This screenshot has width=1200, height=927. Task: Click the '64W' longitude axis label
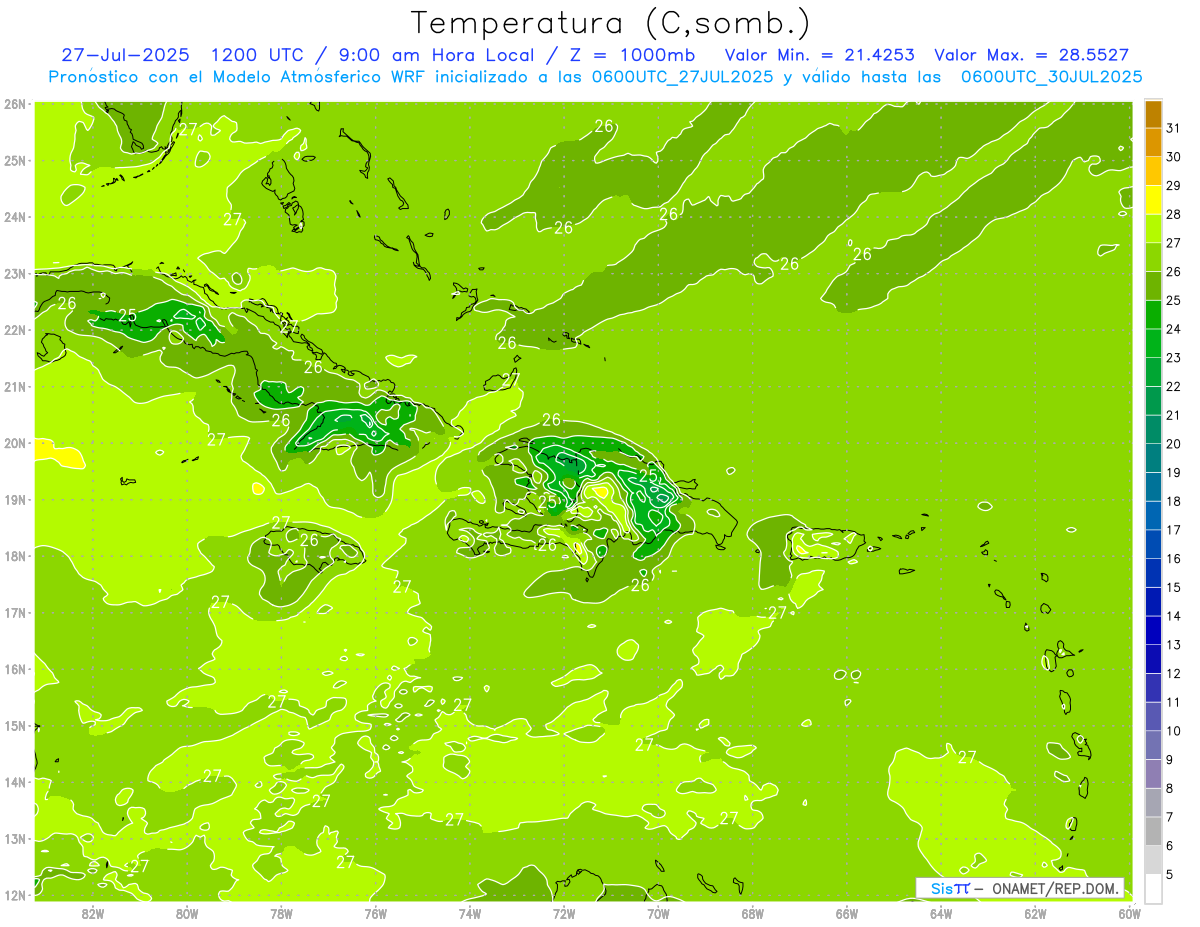(941, 912)
